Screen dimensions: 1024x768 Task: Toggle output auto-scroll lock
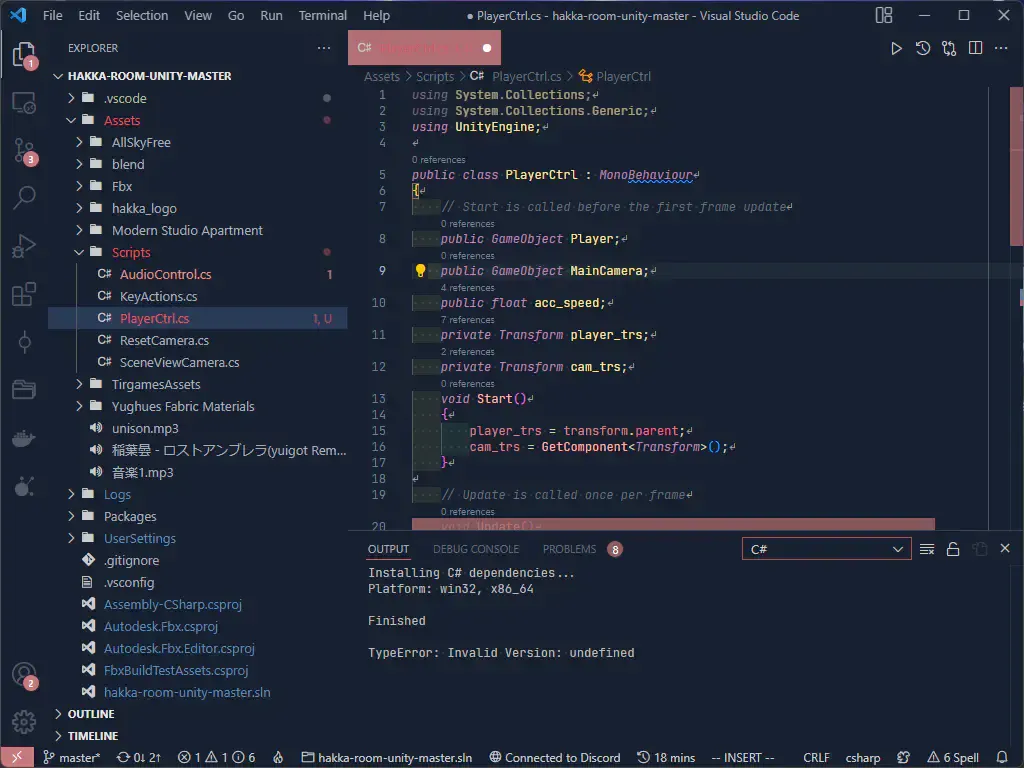(x=953, y=549)
